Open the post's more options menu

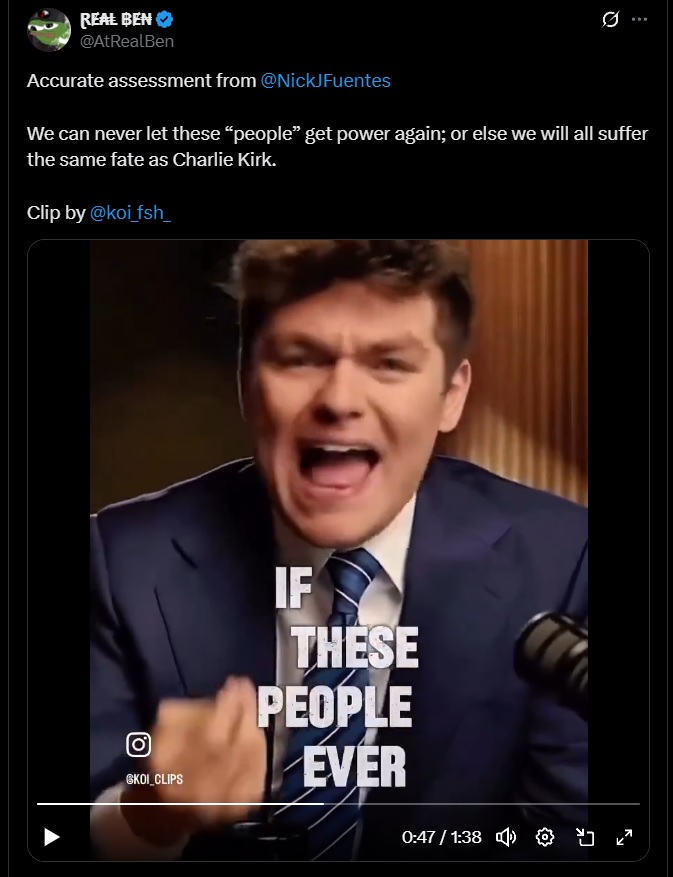coord(639,20)
